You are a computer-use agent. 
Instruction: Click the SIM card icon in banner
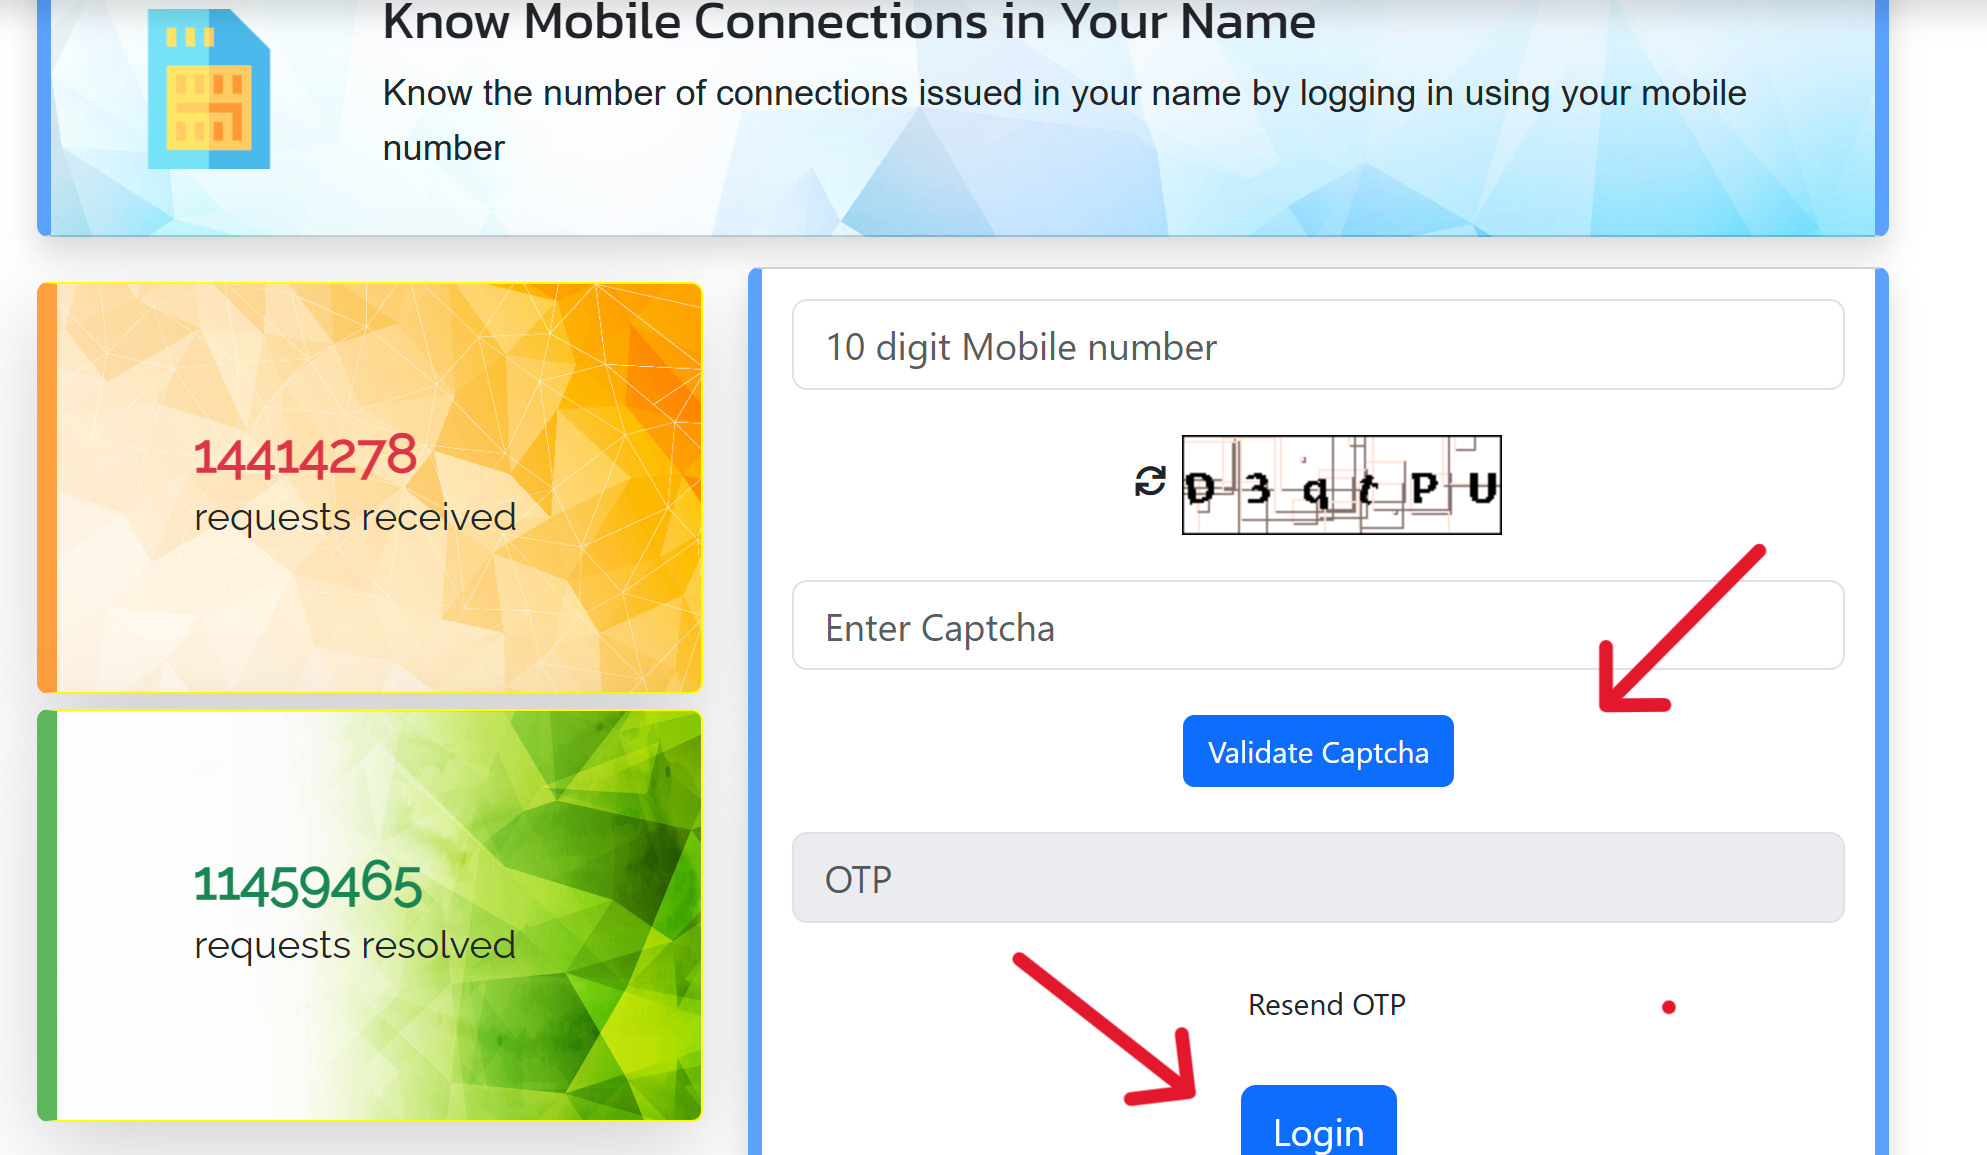(208, 89)
